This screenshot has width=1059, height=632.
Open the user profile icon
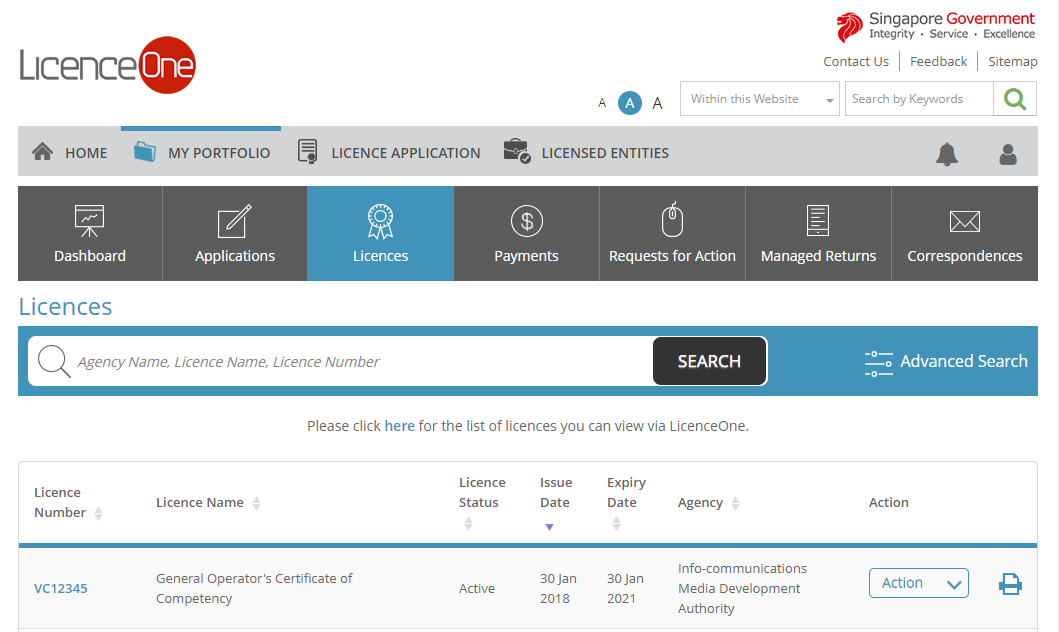(x=1008, y=154)
